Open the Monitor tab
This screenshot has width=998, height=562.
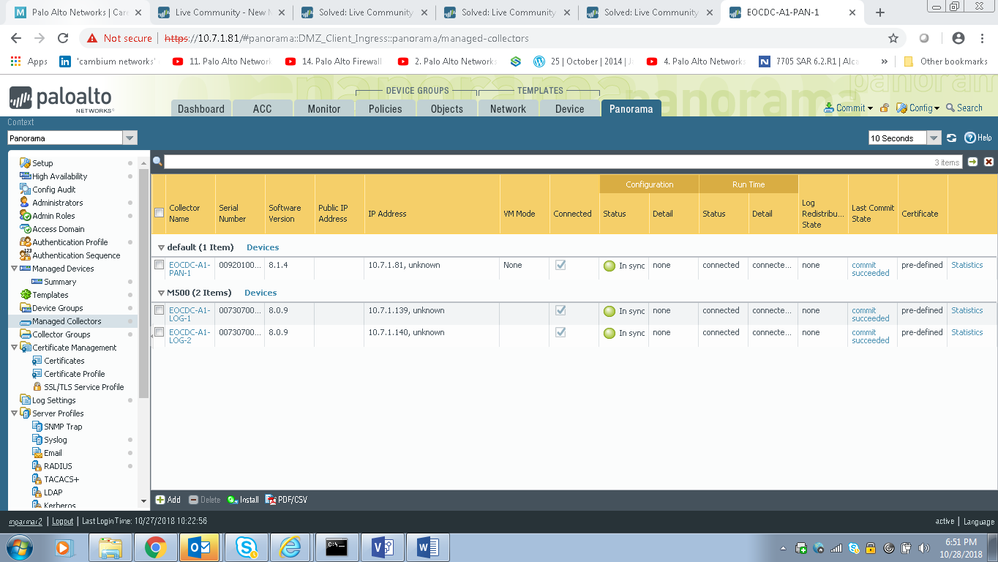(323, 109)
